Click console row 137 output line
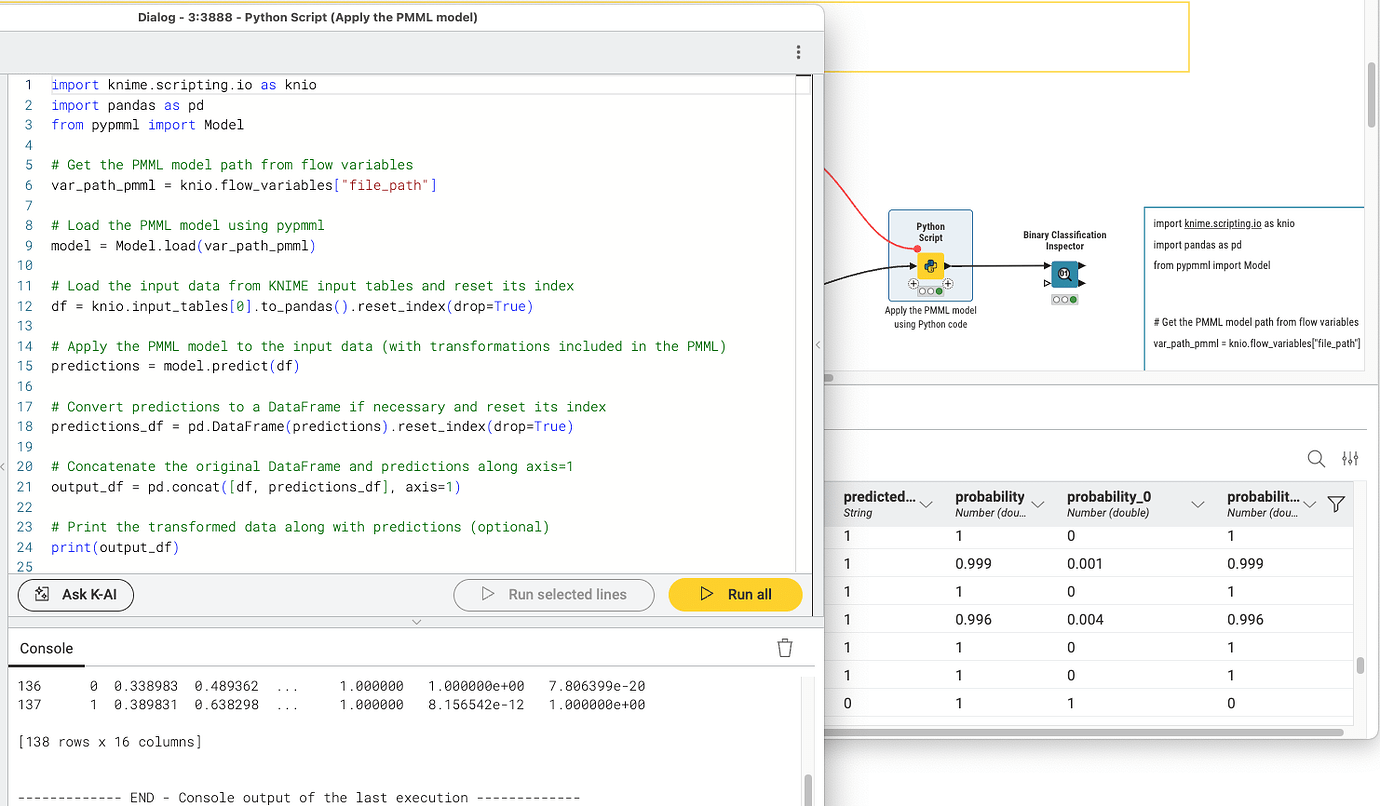Screen dimensions: 1380x806 click(331, 705)
